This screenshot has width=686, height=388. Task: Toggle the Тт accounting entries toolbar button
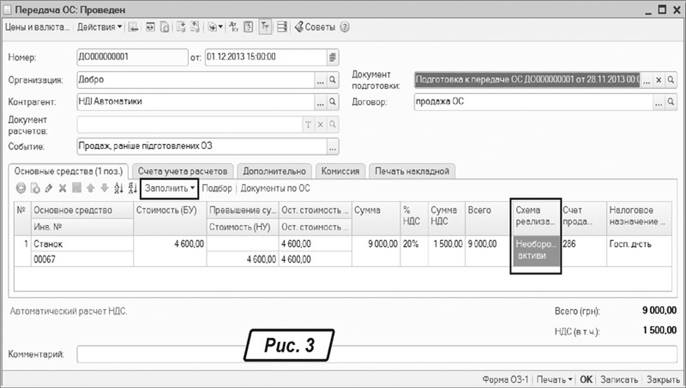click(x=265, y=27)
